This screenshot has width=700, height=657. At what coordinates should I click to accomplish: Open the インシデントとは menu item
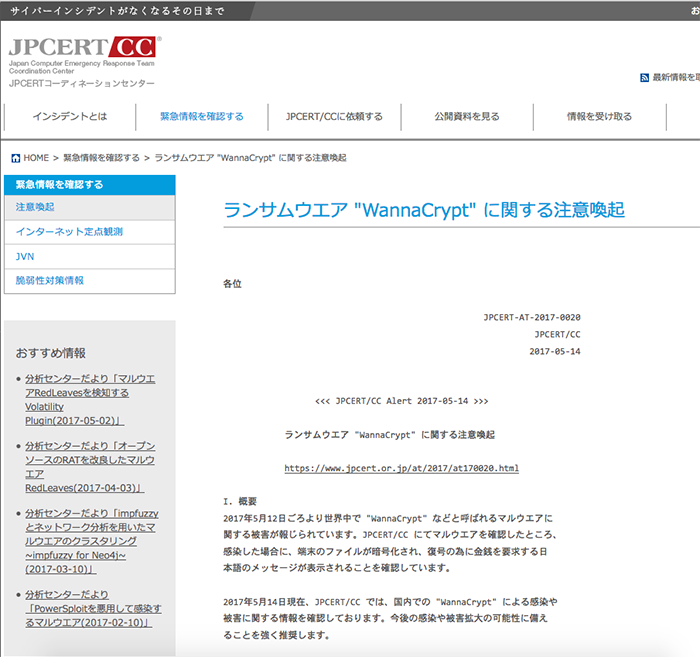pos(70,116)
